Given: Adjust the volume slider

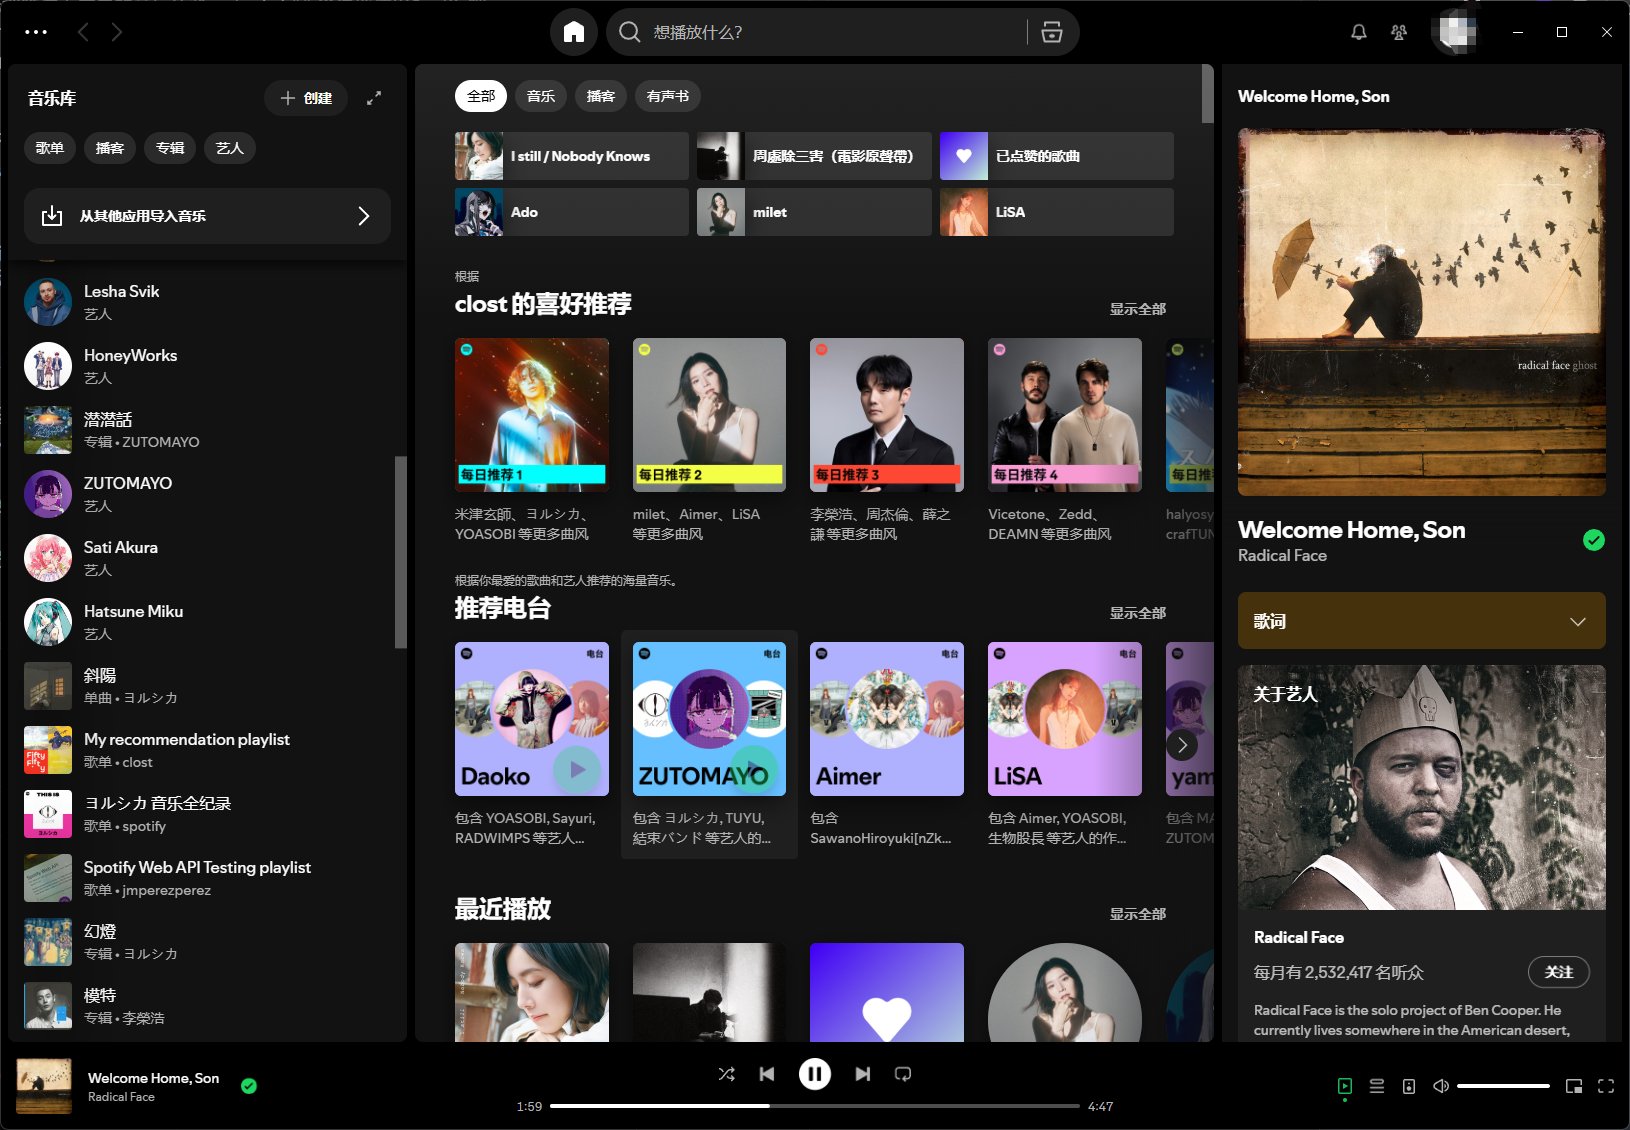Looking at the screenshot, I should point(1502,1086).
